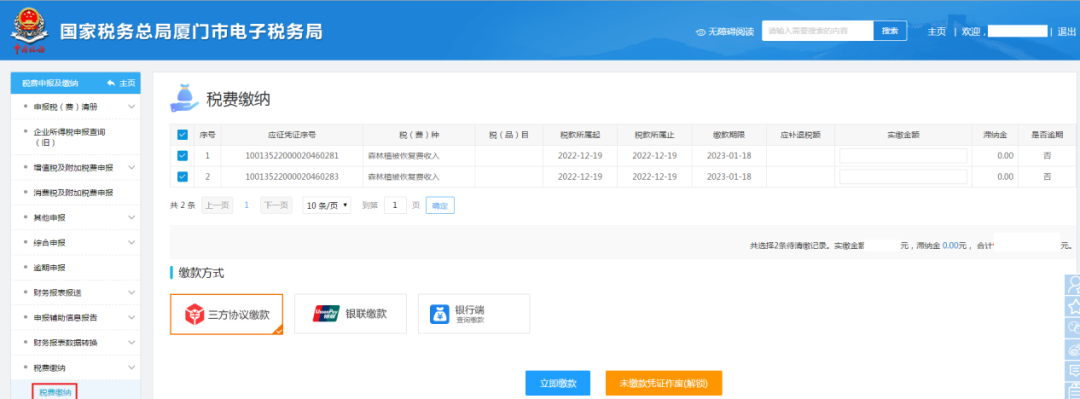Click the 是否逾期 column header

pyautogui.click(x=1047, y=135)
